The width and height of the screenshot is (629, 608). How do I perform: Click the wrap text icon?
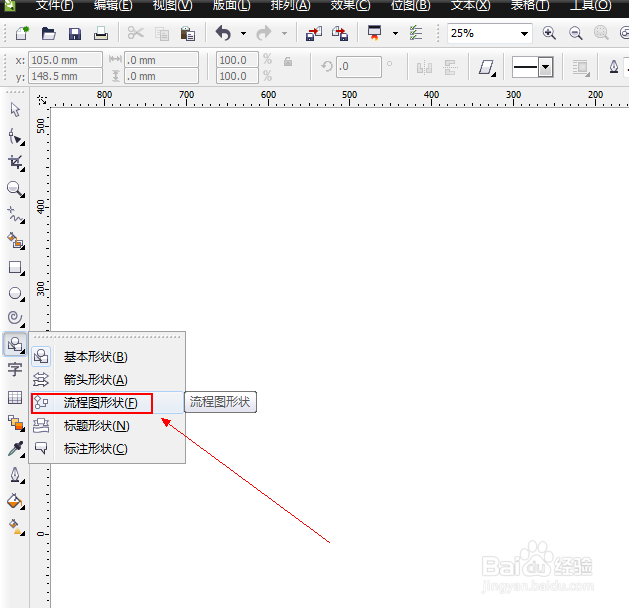point(580,67)
